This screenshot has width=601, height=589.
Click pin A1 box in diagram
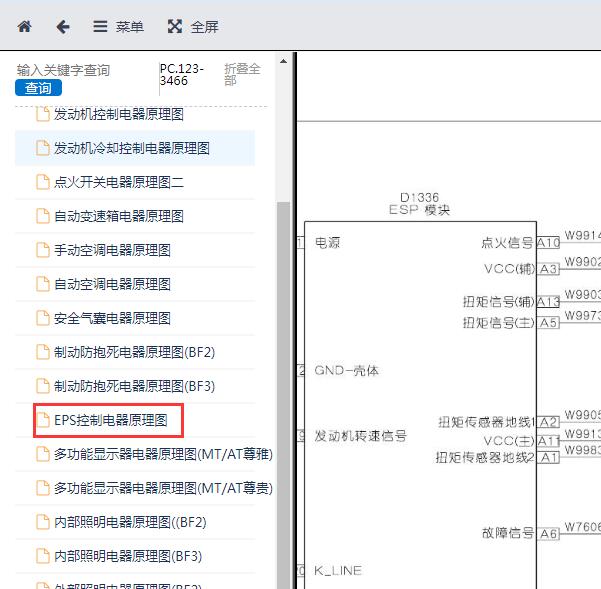[548, 458]
